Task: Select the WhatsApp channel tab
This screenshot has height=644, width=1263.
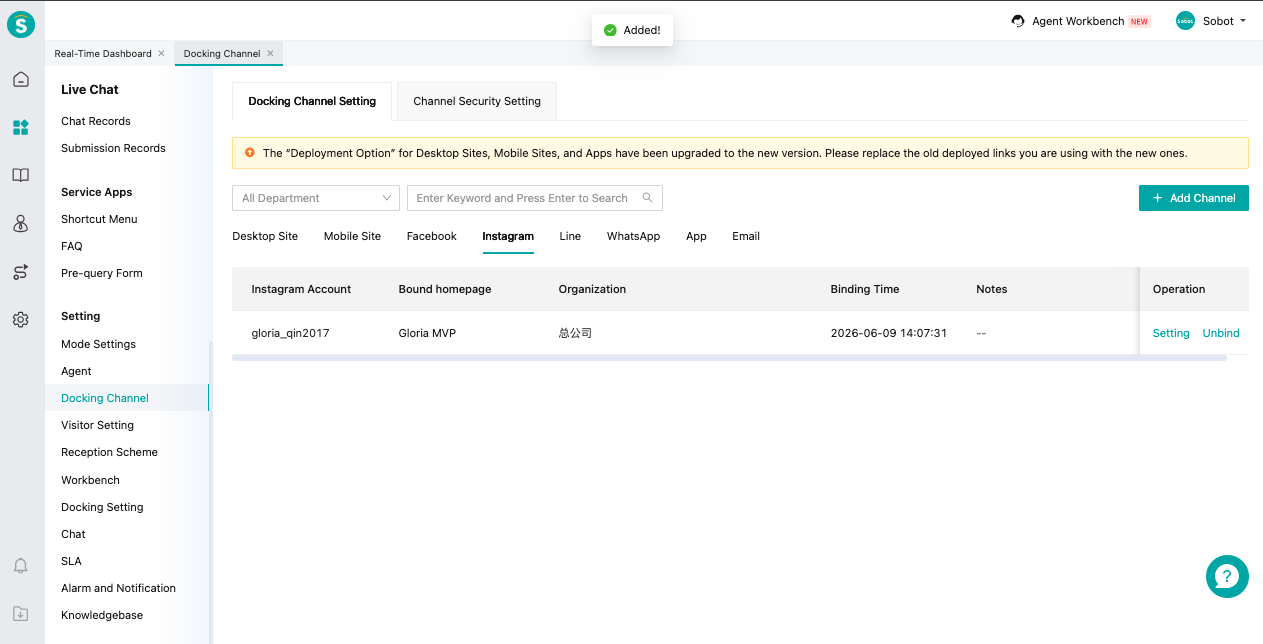Action: 633,236
